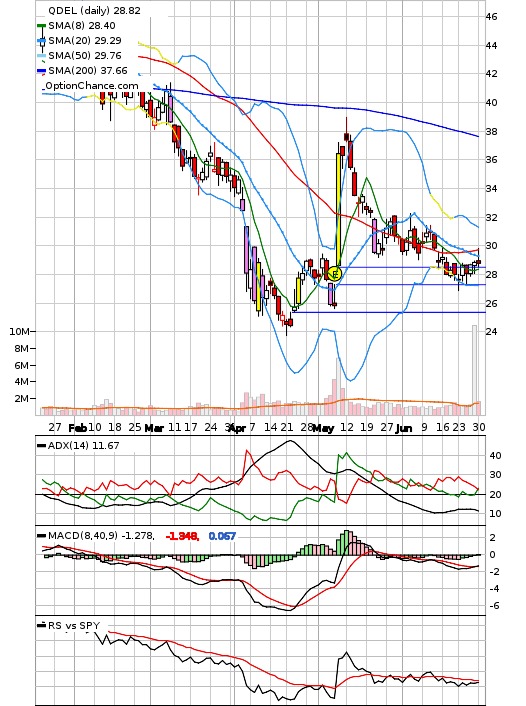Open the OptionChance.com watermark link
Image resolution: width=526 pixels, height=706 pixels.
pos(91,86)
